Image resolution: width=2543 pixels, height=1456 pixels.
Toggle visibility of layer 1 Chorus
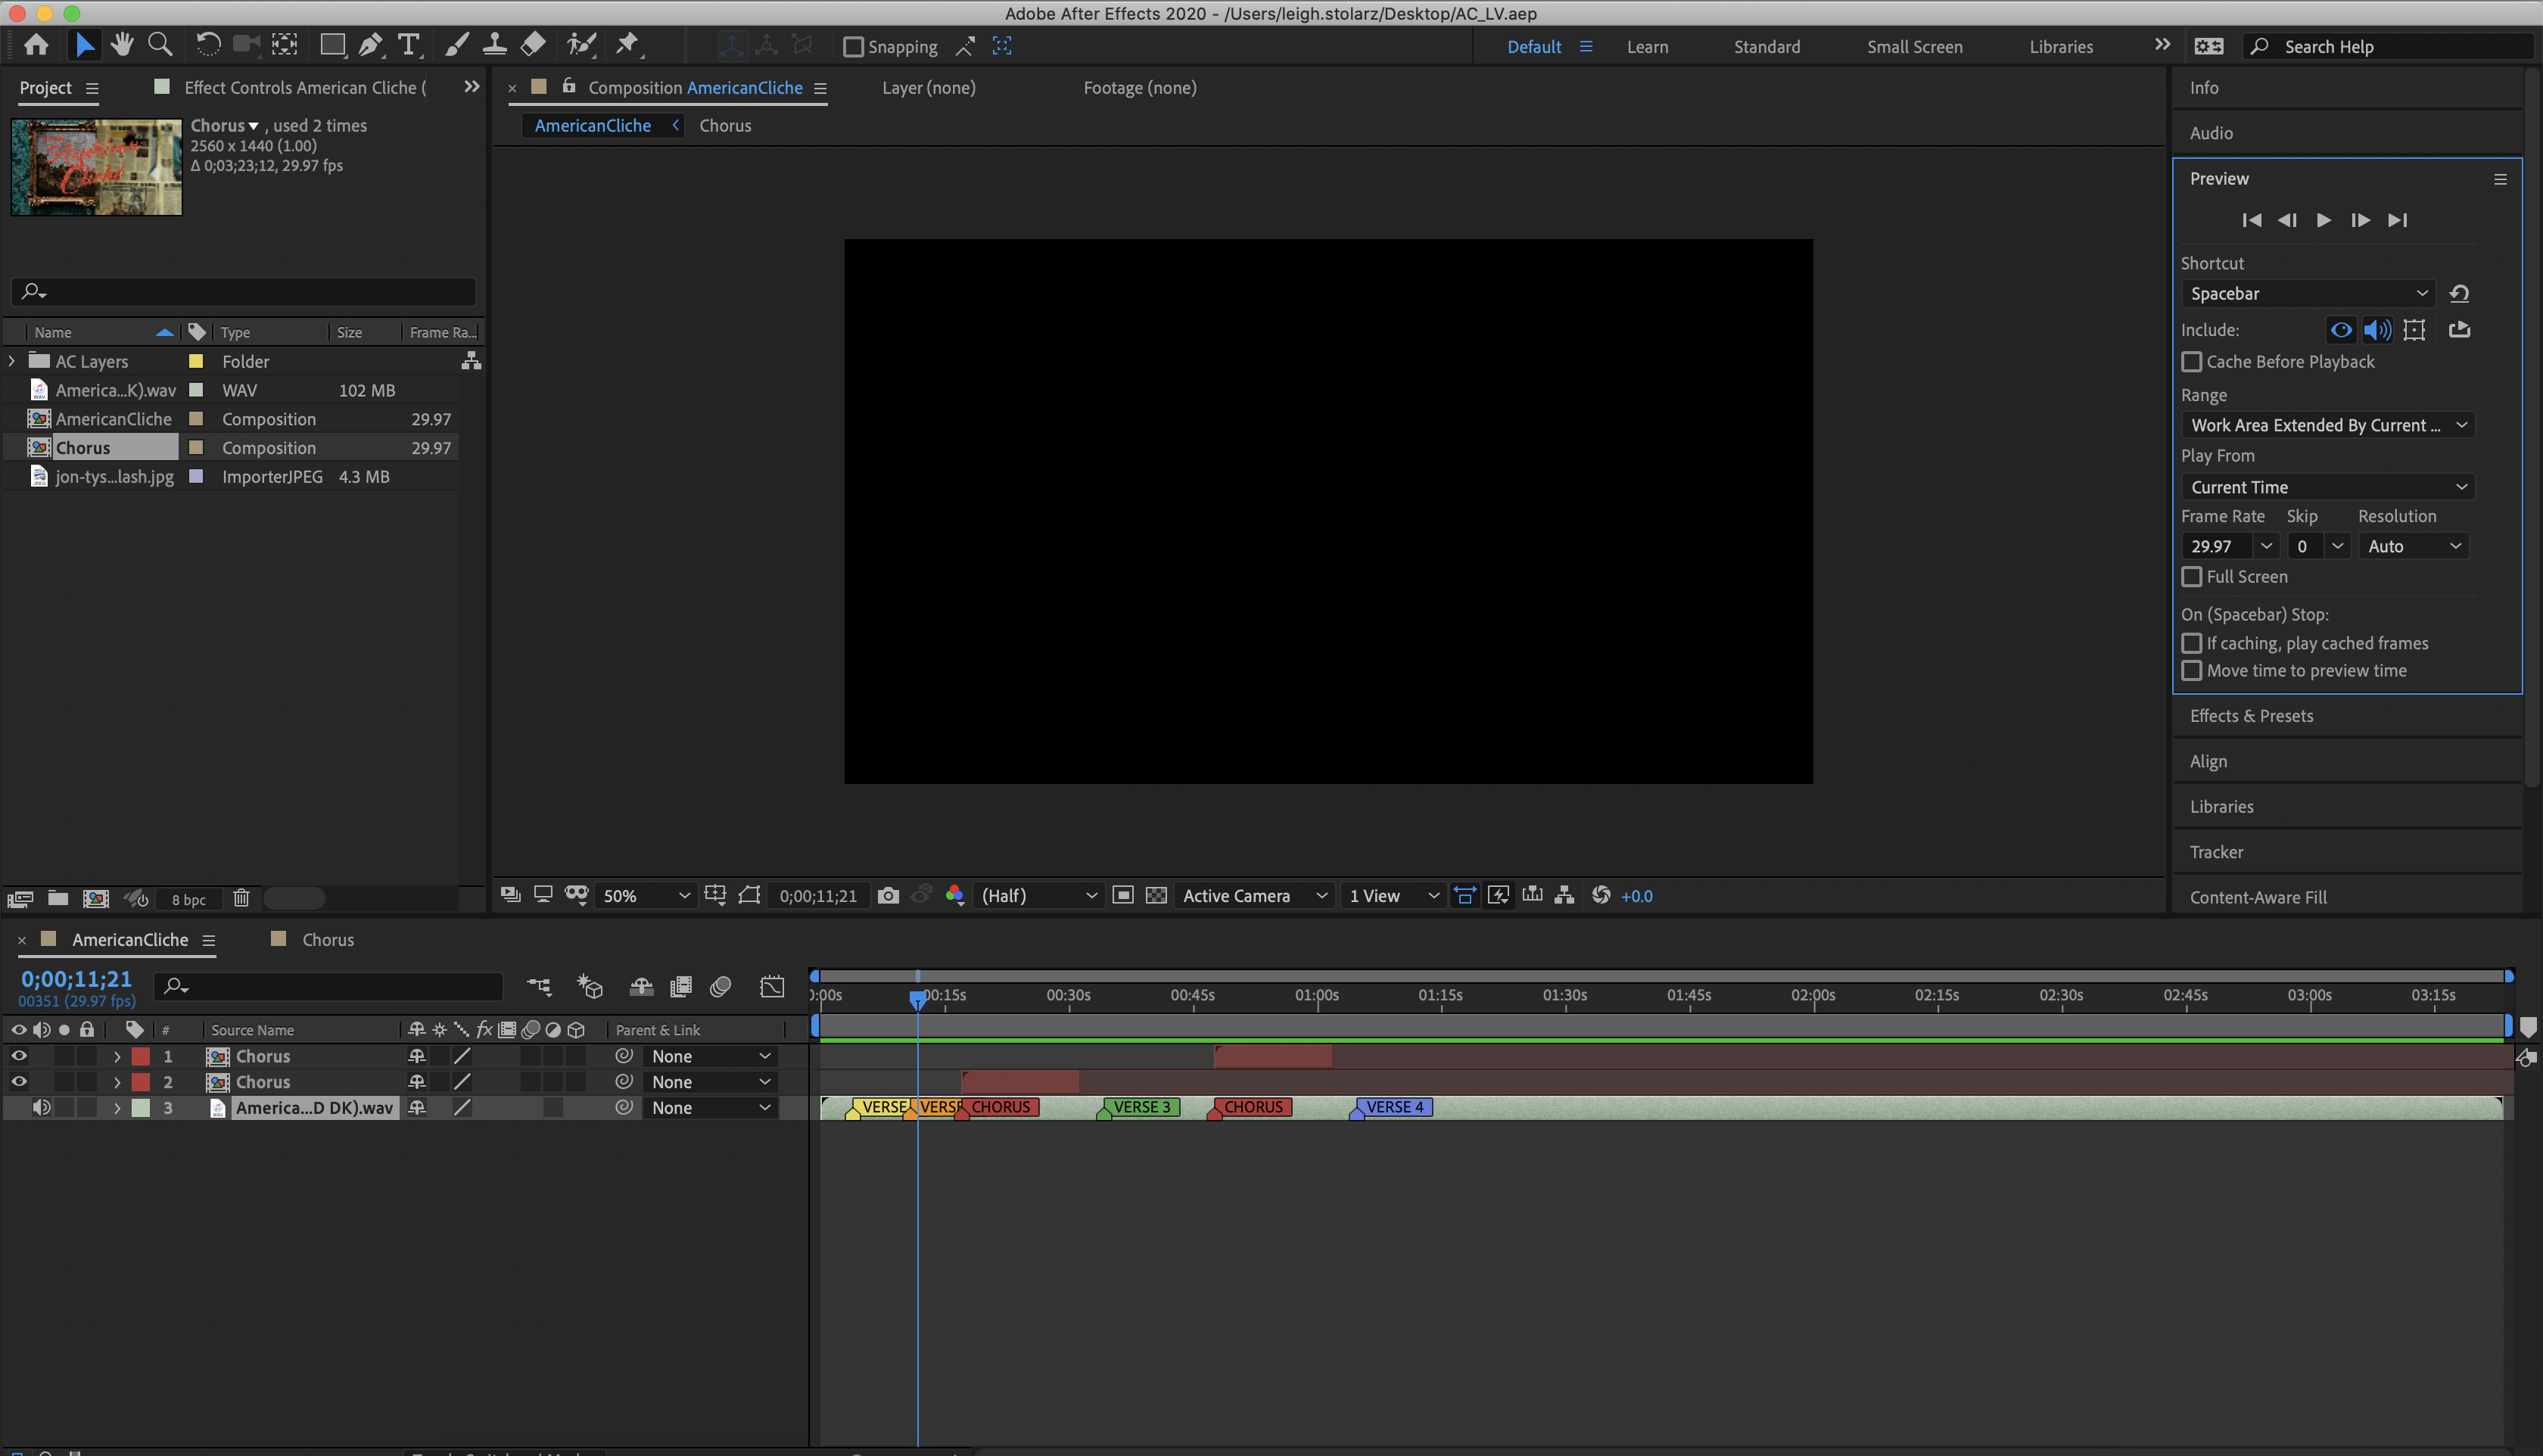tap(17, 1054)
